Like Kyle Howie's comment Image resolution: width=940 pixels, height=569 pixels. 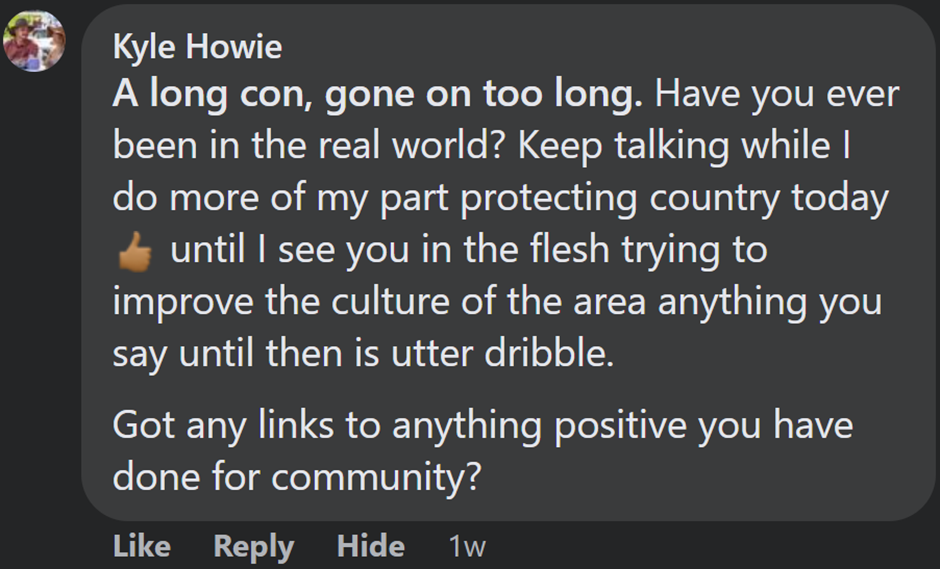click(x=141, y=546)
